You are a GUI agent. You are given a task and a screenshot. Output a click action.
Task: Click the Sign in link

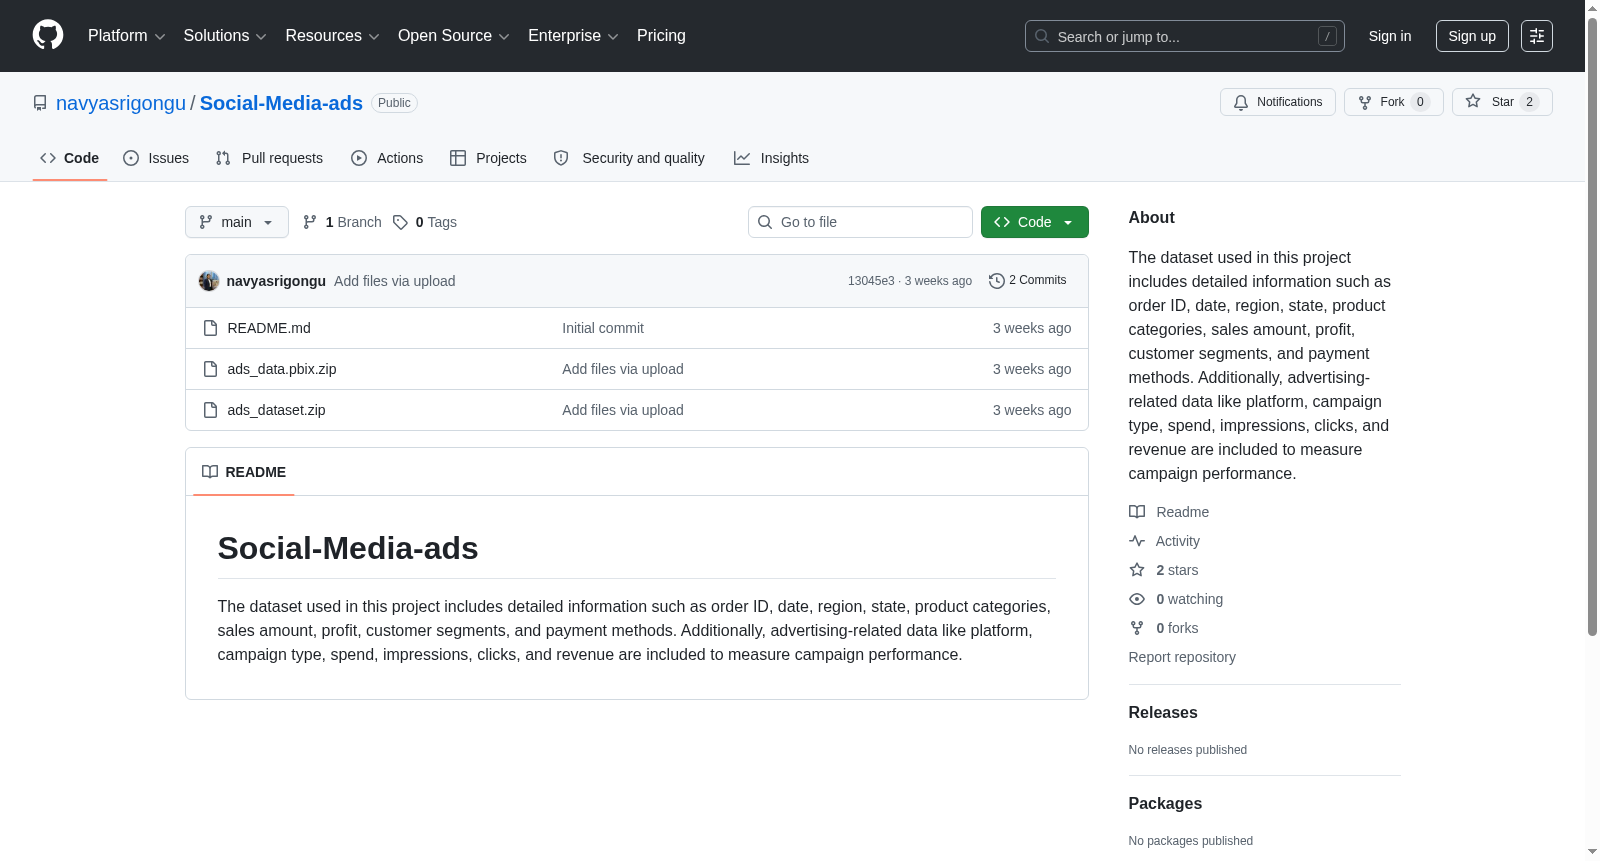pos(1390,36)
